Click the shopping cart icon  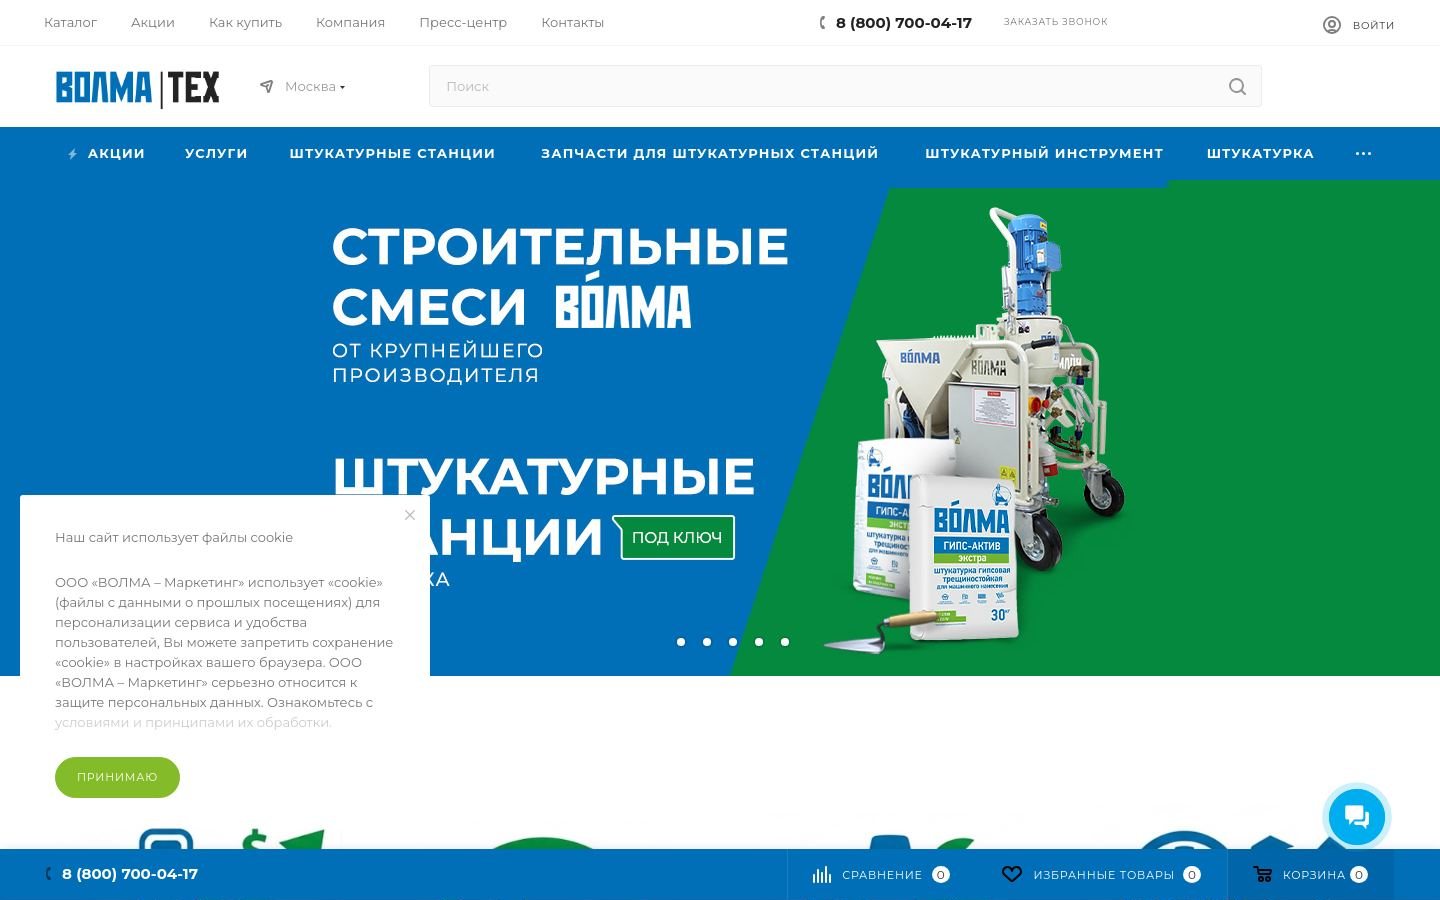point(1263,874)
